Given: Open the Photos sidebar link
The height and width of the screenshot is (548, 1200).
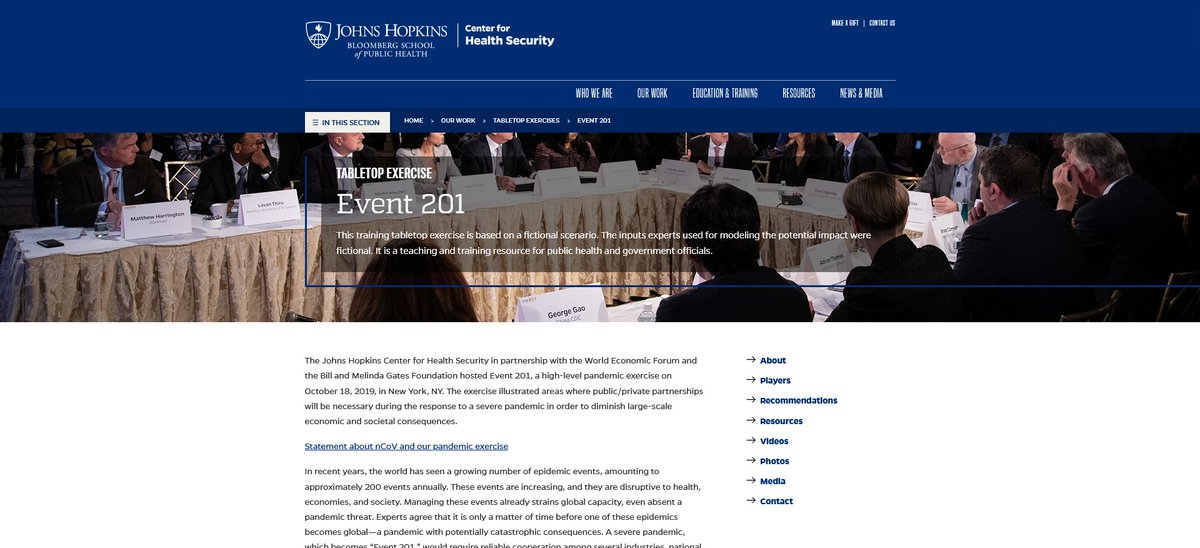Looking at the screenshot, I should (x=774, y=461).
